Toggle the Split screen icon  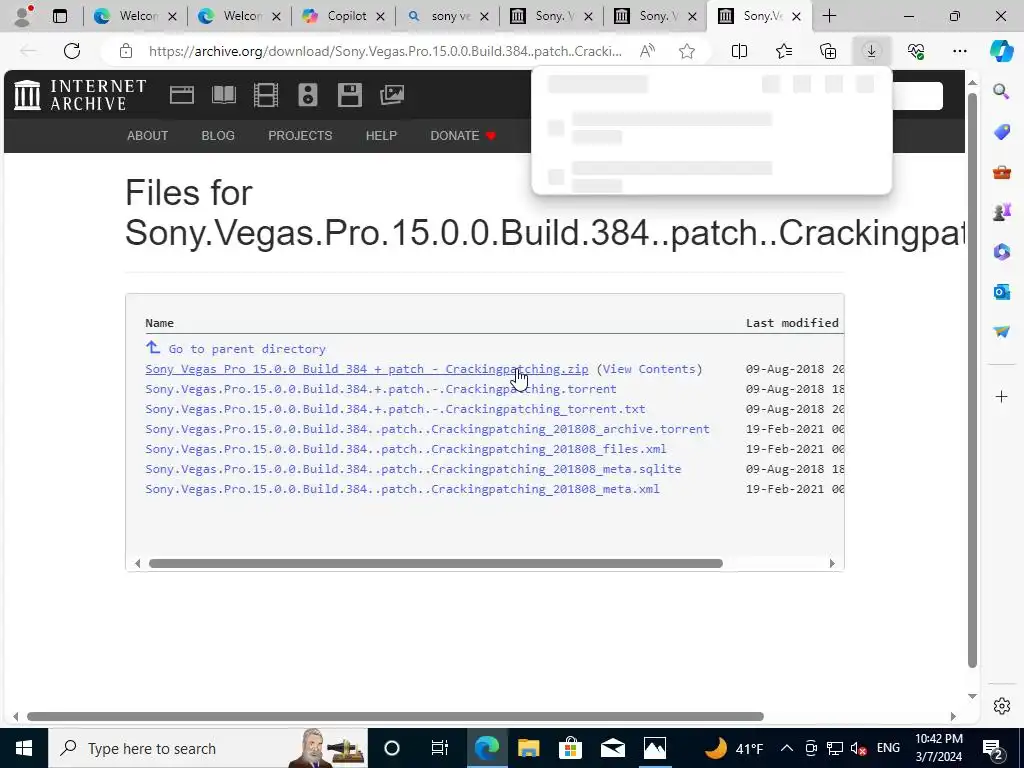coord(739,51)
